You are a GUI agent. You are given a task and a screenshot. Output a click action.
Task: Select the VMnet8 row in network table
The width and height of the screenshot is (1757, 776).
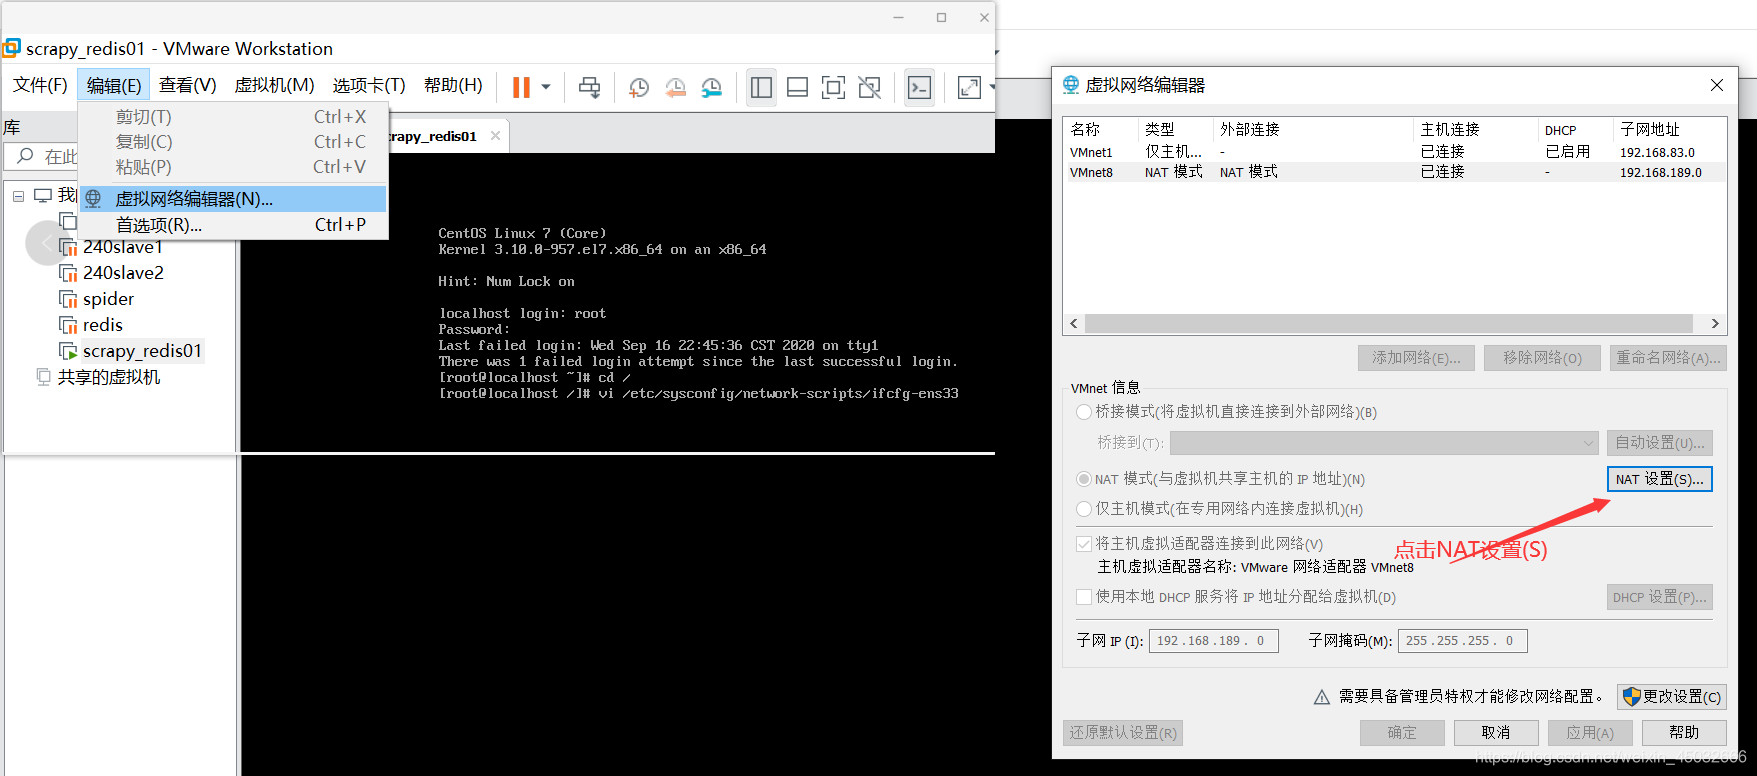(x=1394, y=172)
